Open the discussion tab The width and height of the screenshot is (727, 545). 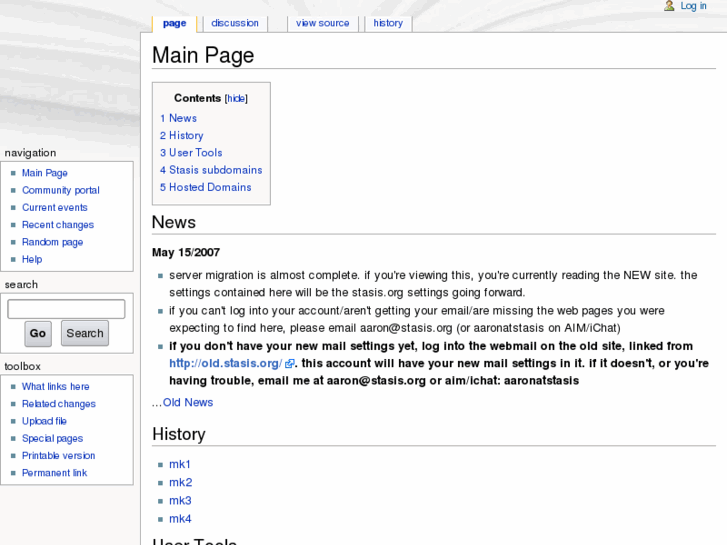pos(235,23)
